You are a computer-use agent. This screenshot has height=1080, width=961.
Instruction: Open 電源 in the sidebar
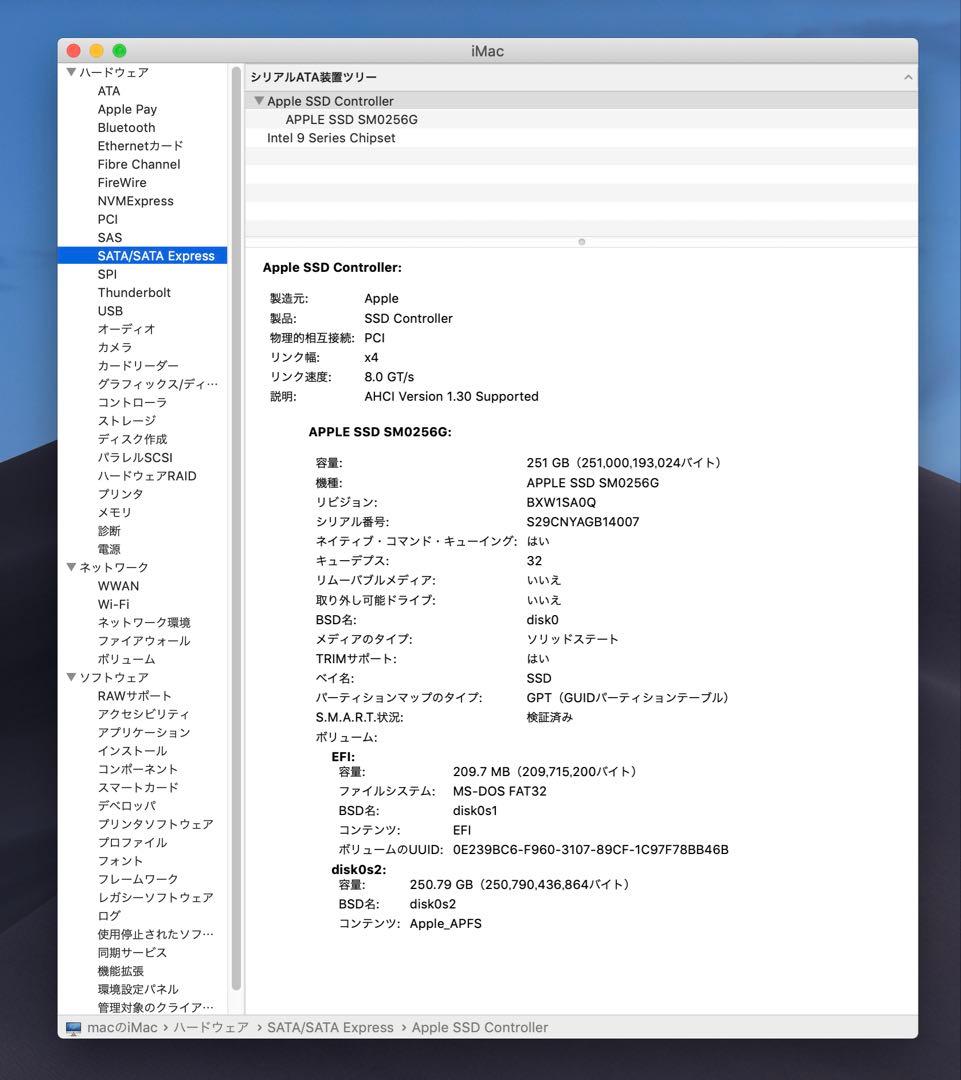pyautogui.click(x=109, y=549)
